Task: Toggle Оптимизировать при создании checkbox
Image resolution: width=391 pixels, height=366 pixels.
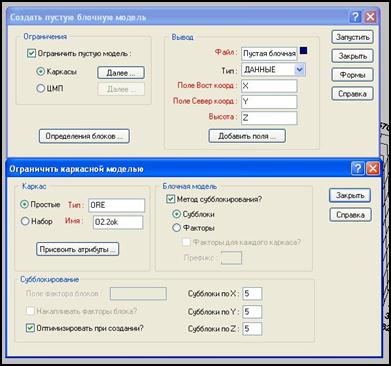Action: (30, 328)
